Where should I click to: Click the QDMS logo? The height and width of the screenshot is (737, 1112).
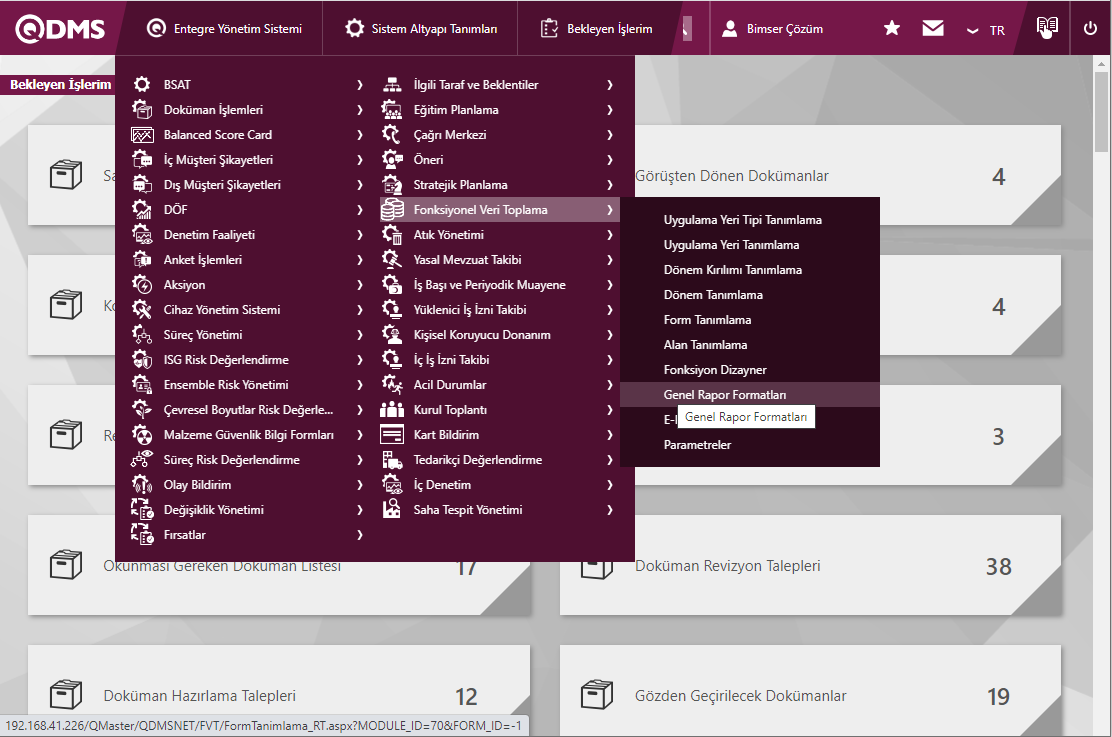coord(60,29)
